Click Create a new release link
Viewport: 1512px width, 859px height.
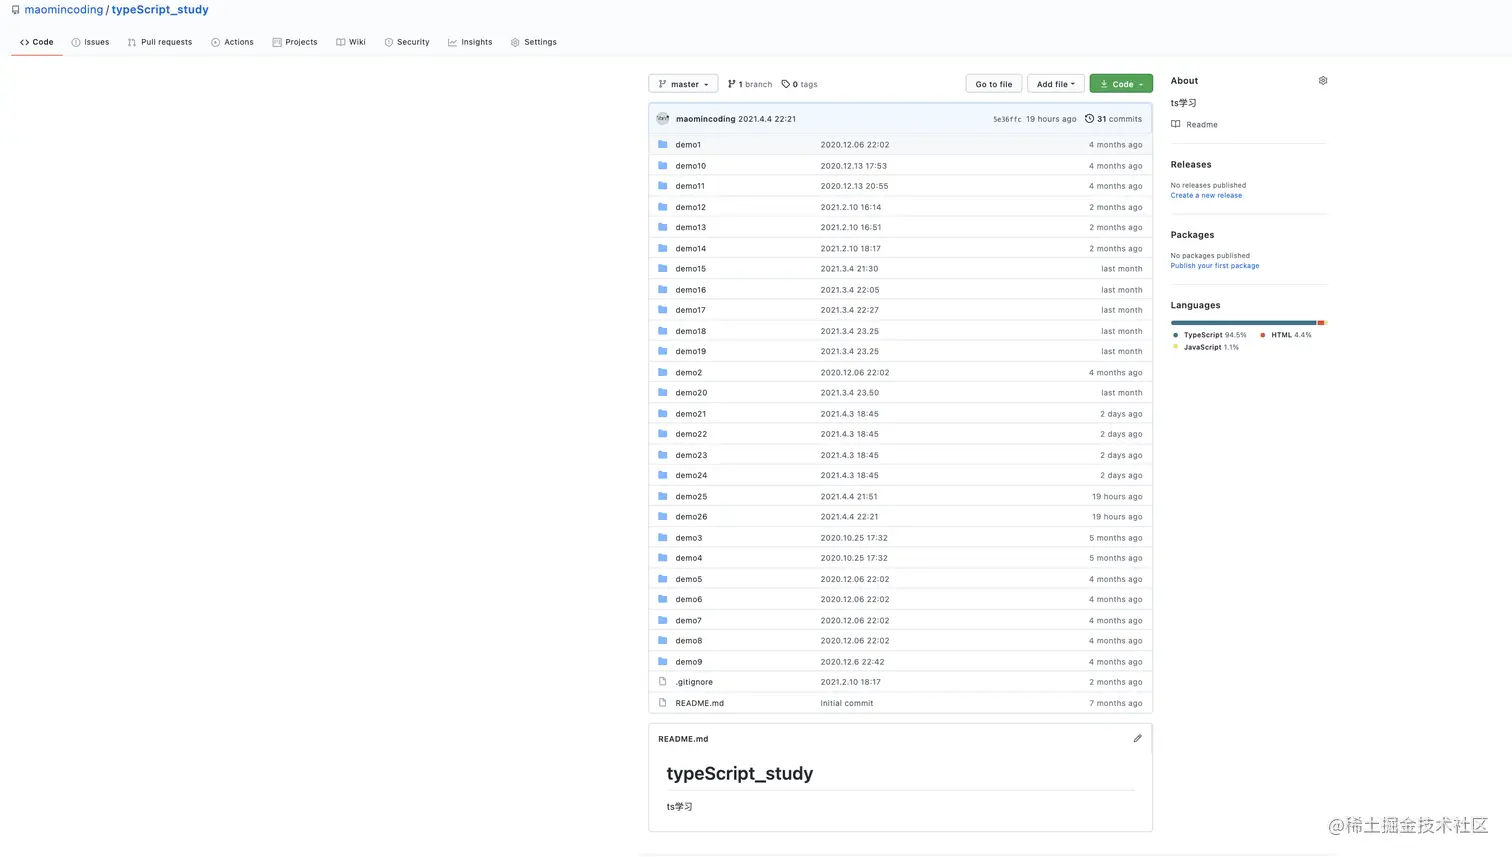coord(1206,195)
